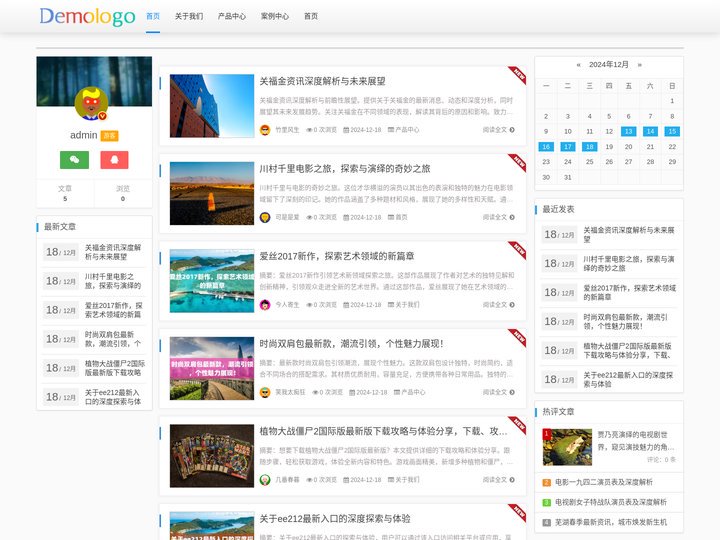This screenshot has height=540, width=720.
Task: Open 最新文章 item 关于ee212最新入口
Action: click(x=113, y=397)
